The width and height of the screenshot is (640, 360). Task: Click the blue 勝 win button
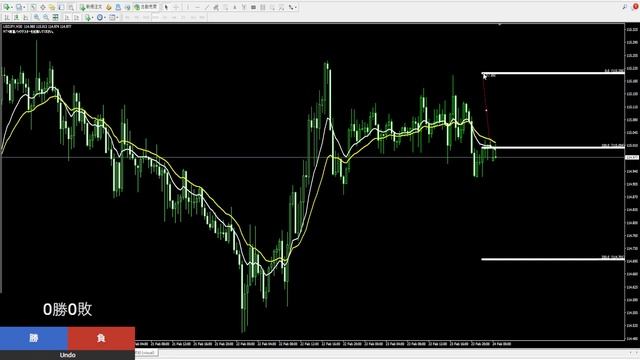point(34,338)
